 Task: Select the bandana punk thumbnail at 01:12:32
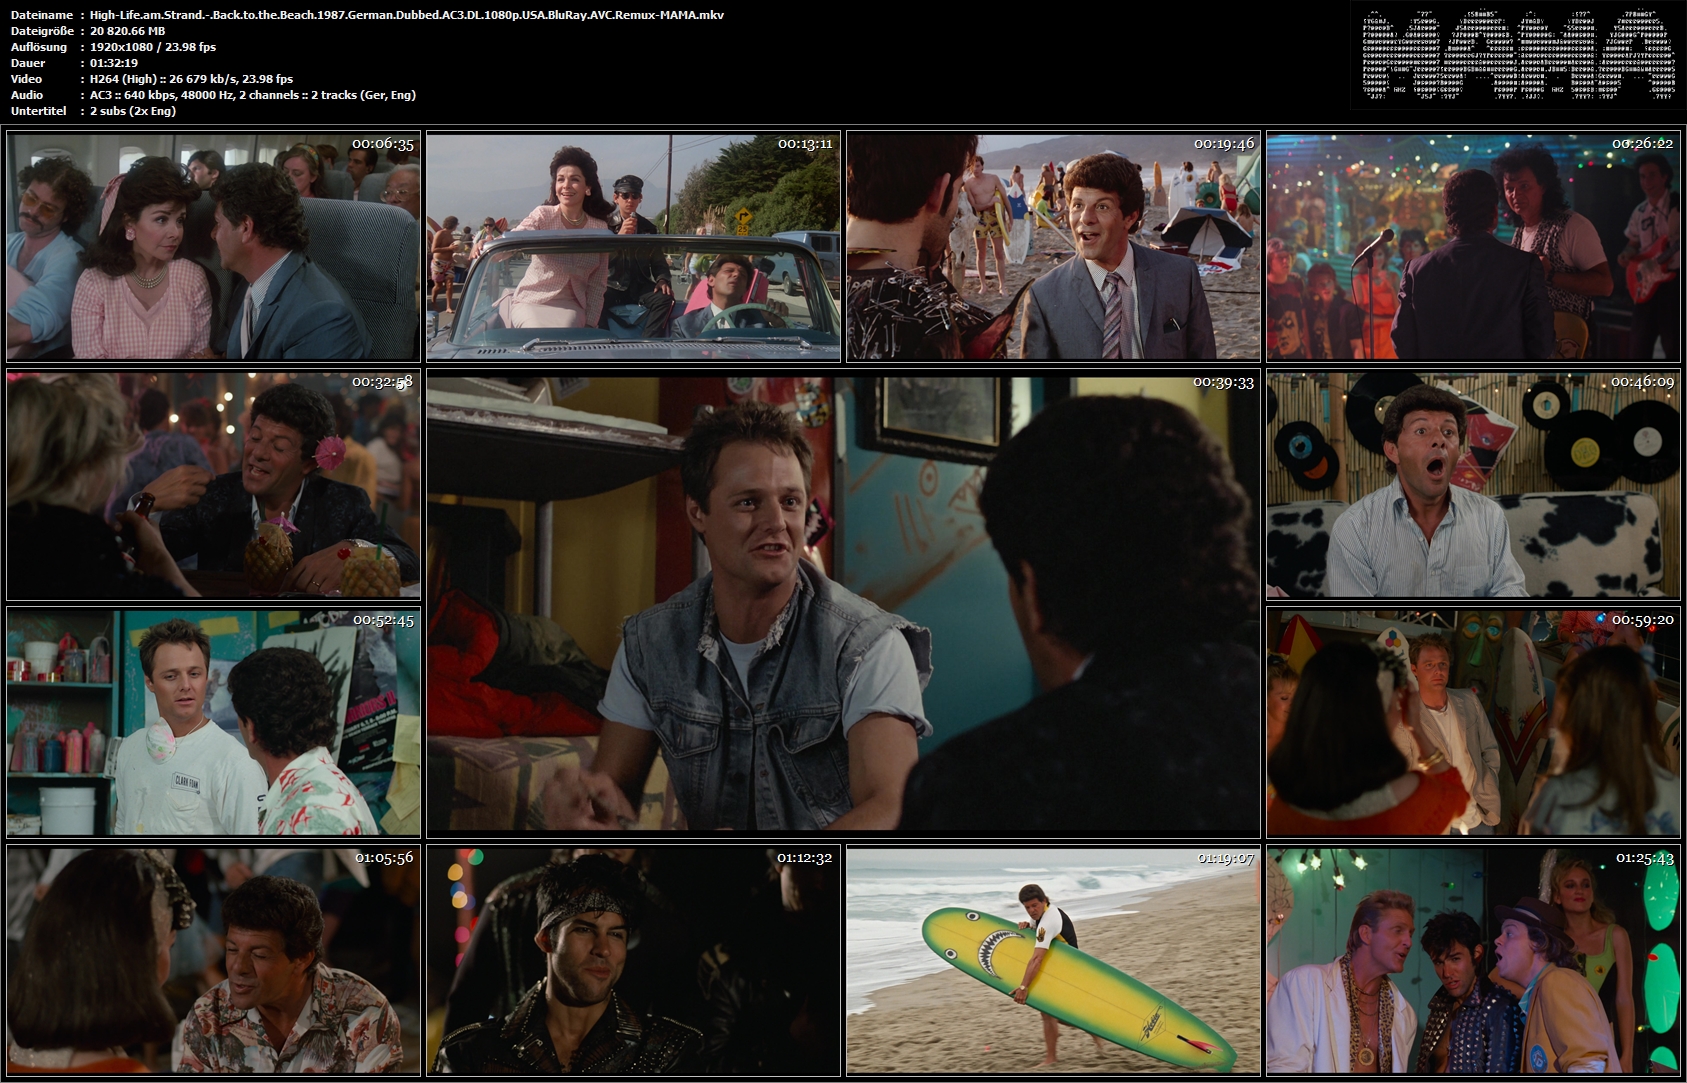click(633, 960)
